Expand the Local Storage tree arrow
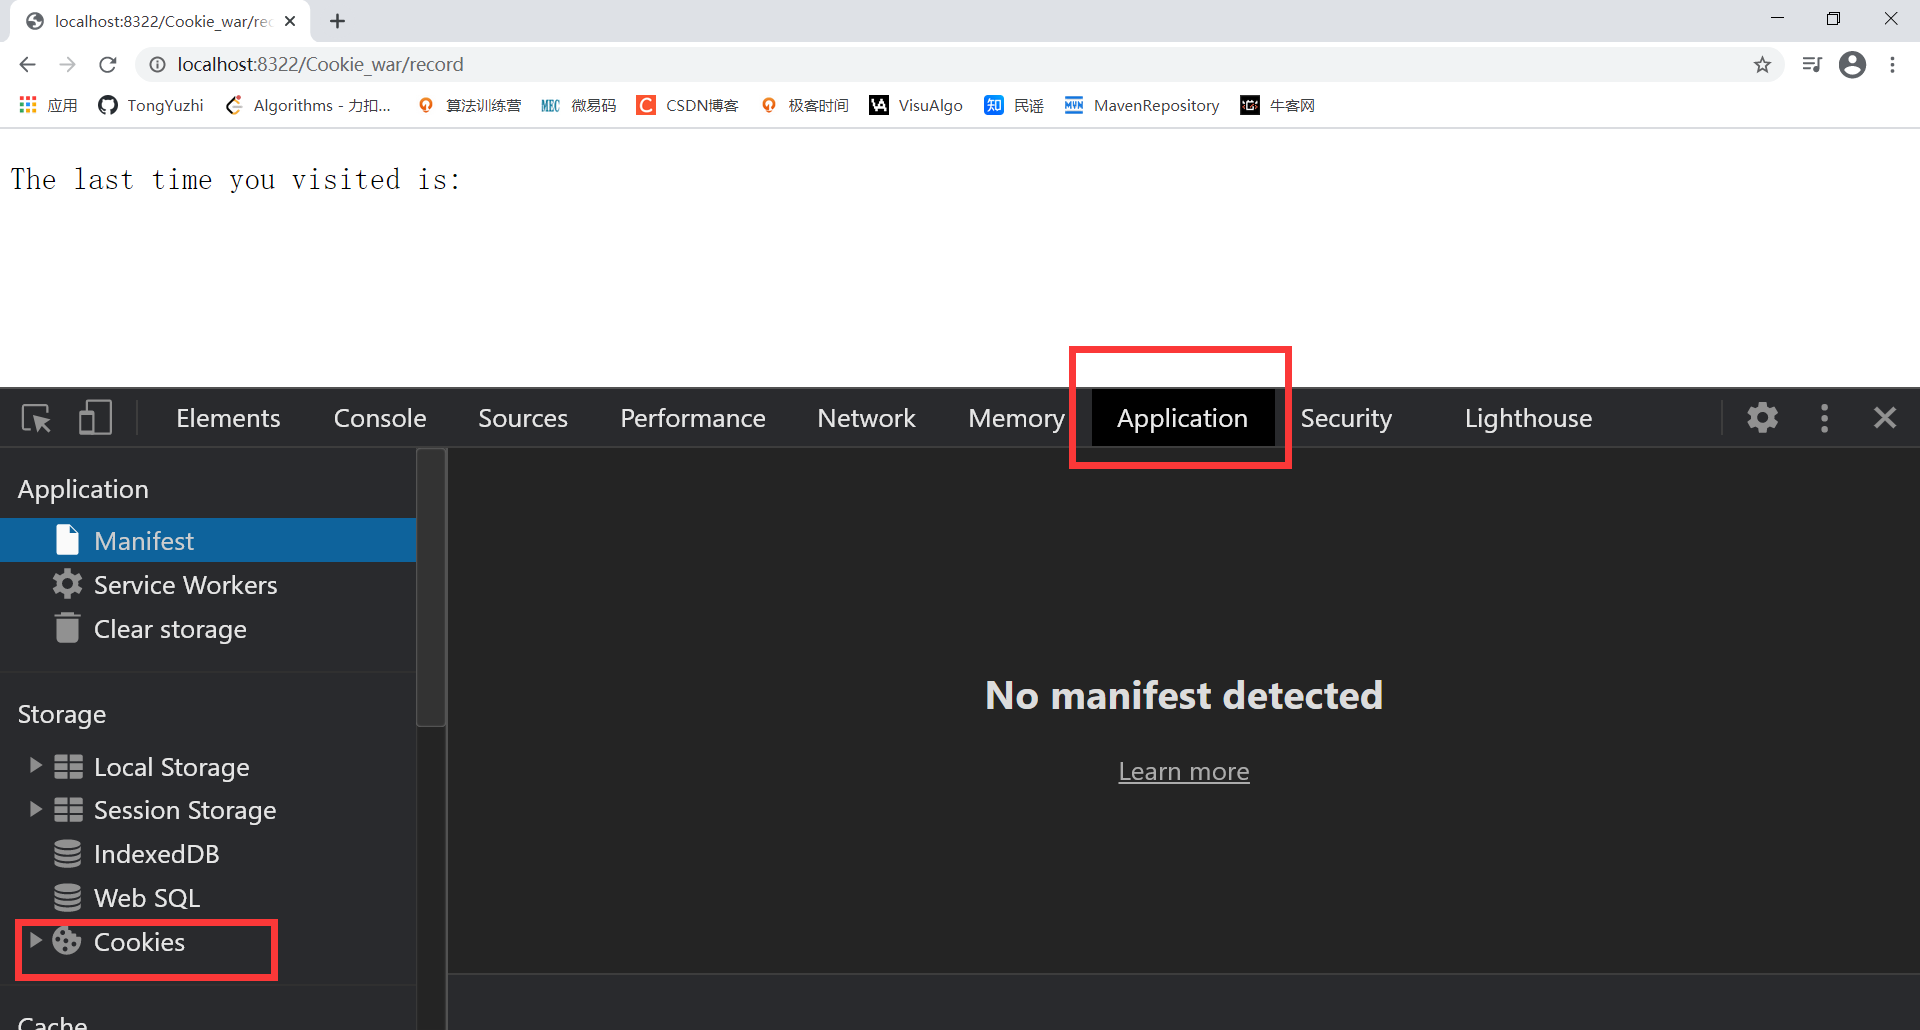 click(35, 766)
